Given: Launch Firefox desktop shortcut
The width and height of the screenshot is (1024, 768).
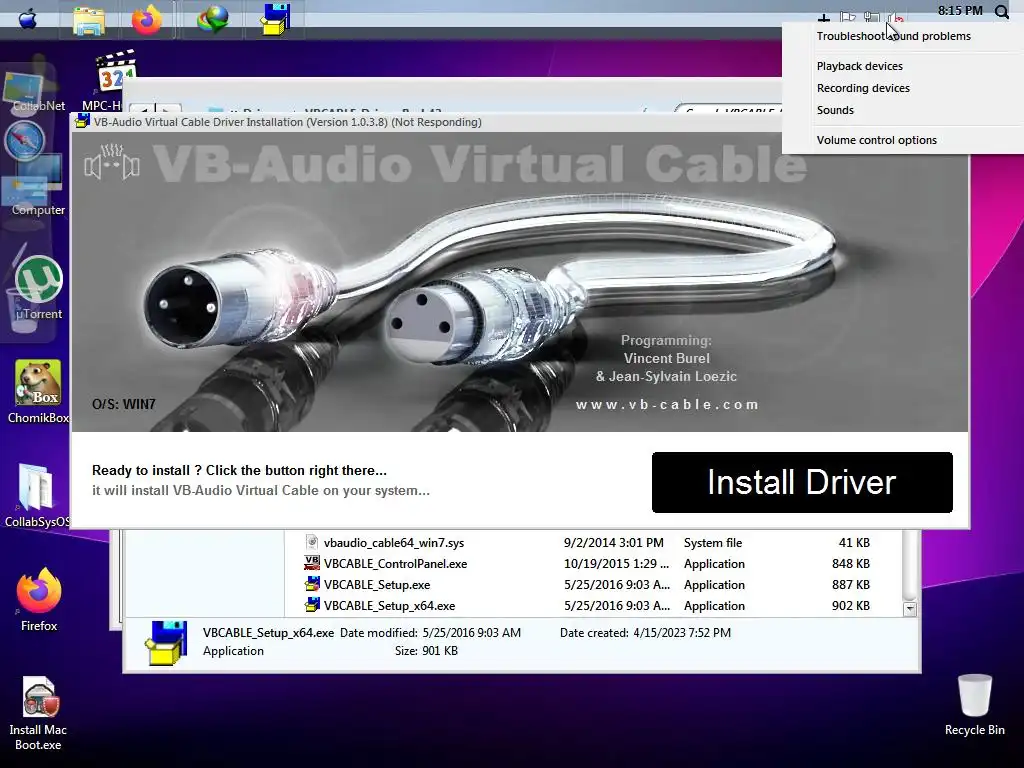Looking at the screenshot, I should pos(39,600).
